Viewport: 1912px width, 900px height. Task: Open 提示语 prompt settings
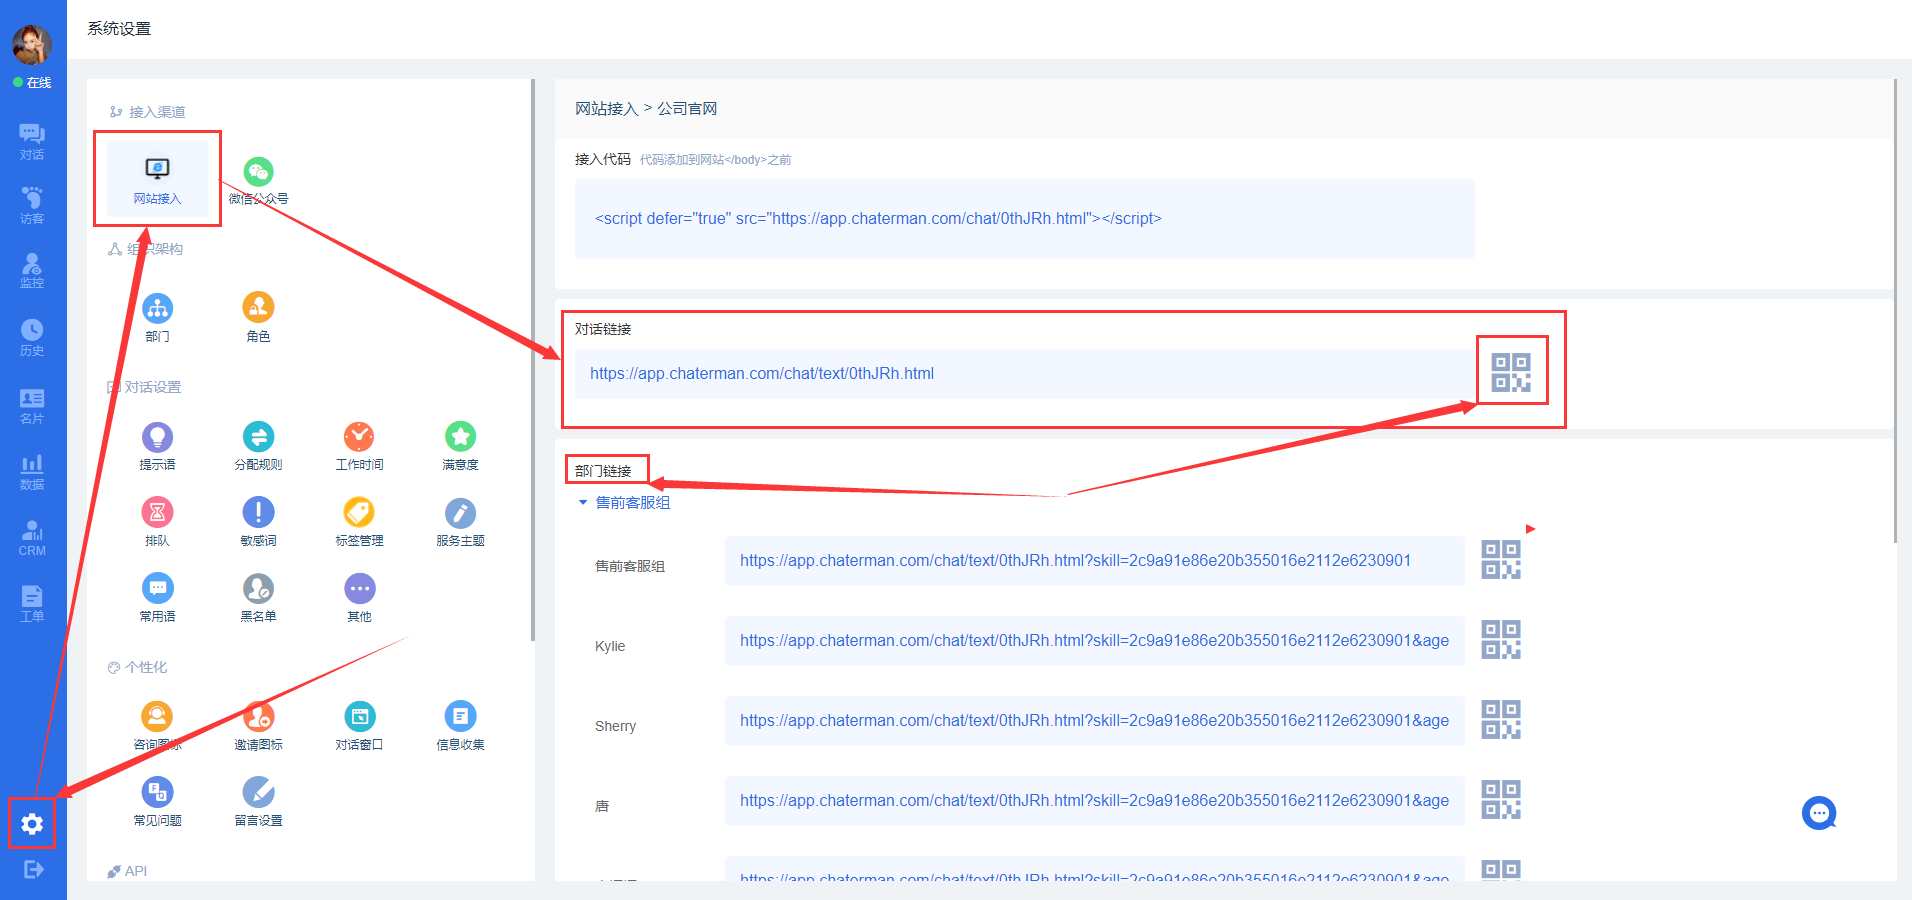pos(157,446)
